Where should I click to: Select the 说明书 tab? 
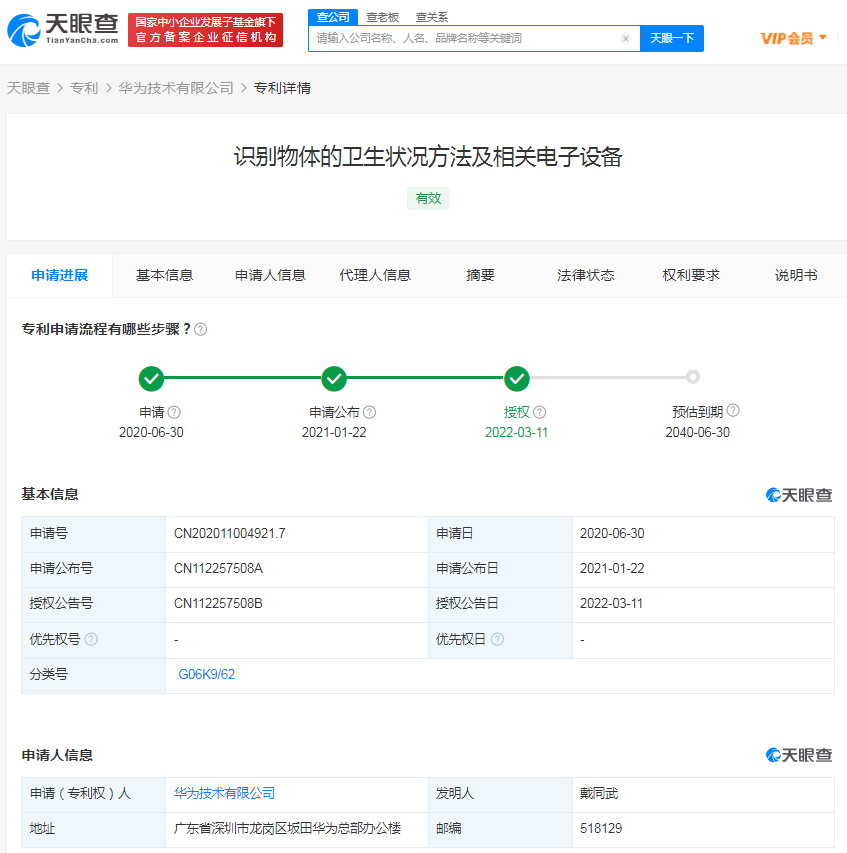[796, 275]
